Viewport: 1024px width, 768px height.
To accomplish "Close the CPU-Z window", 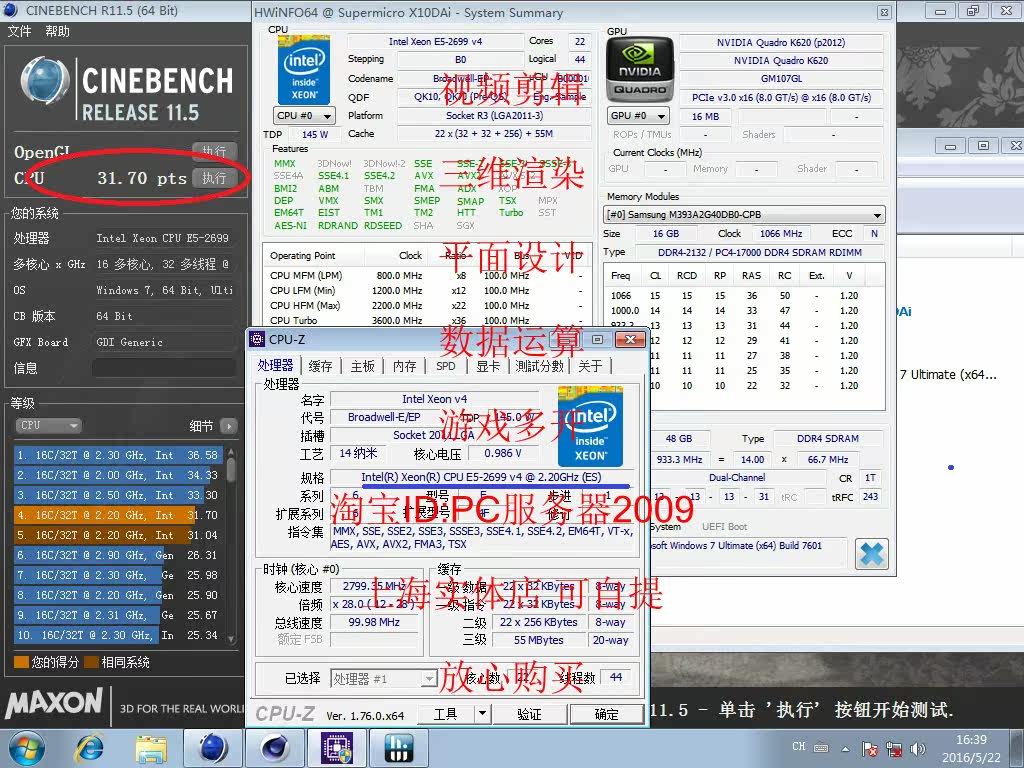I will (x=630, y=339).
